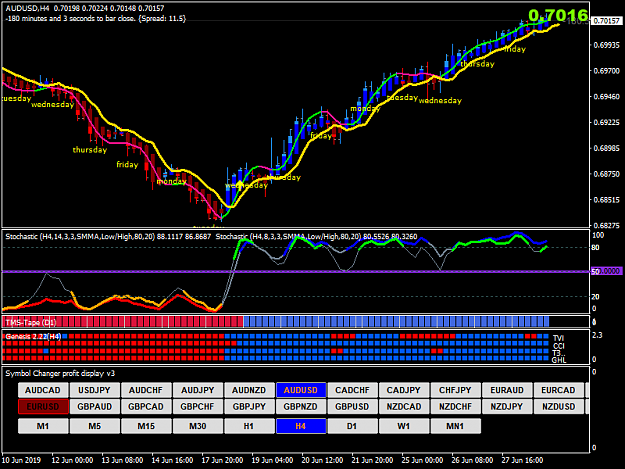Viewport: 625px width, 469px height.
Task: Select the TMS-Tape (D1) indicator label
Action: point(31,322)
